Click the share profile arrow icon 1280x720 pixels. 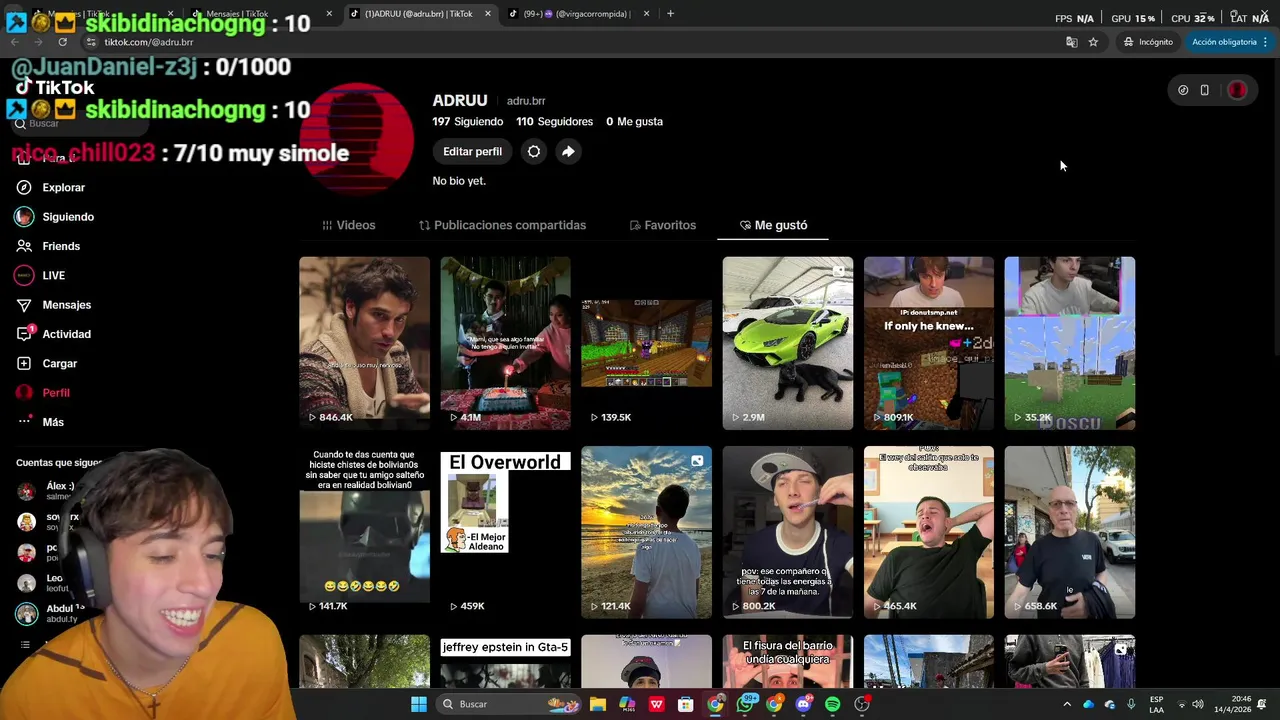pyautogui.click(x=568, y=151)
